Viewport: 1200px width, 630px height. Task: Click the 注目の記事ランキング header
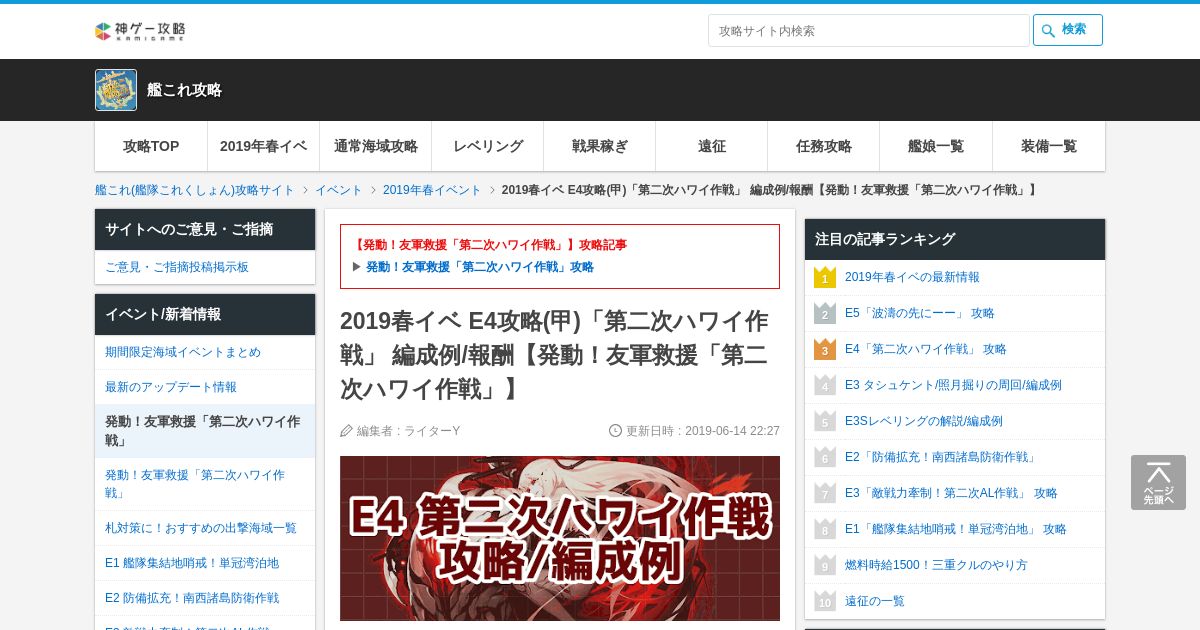[x=955, y=239]
